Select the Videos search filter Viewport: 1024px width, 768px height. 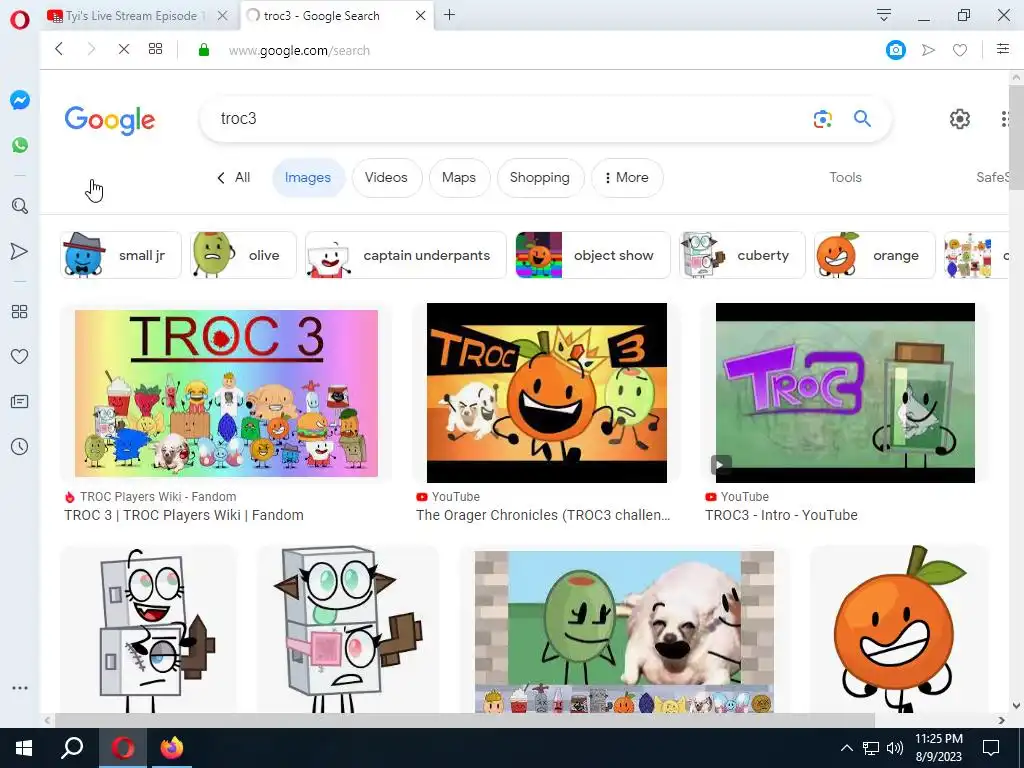(x=386, y=178)
